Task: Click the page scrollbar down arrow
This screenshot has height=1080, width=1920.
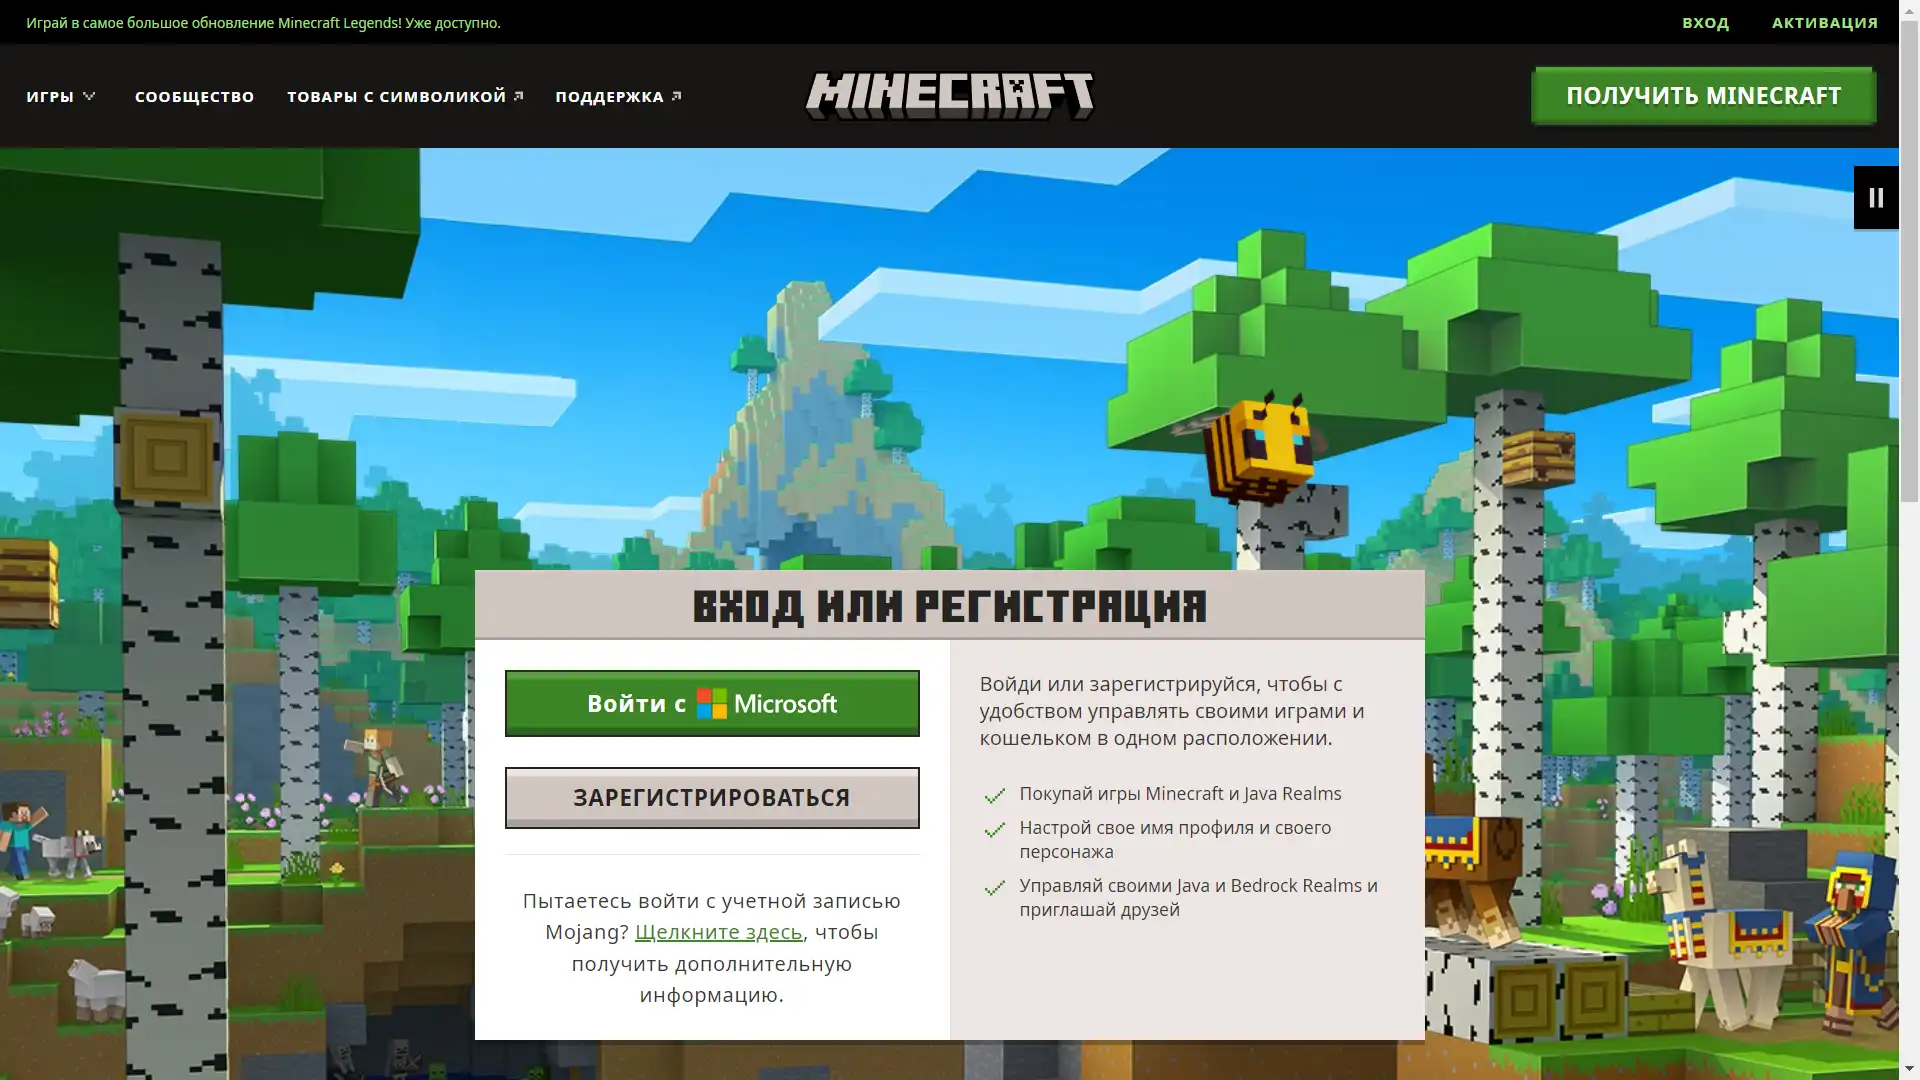Action: pyautogui.click(x=1909, y=1069)
